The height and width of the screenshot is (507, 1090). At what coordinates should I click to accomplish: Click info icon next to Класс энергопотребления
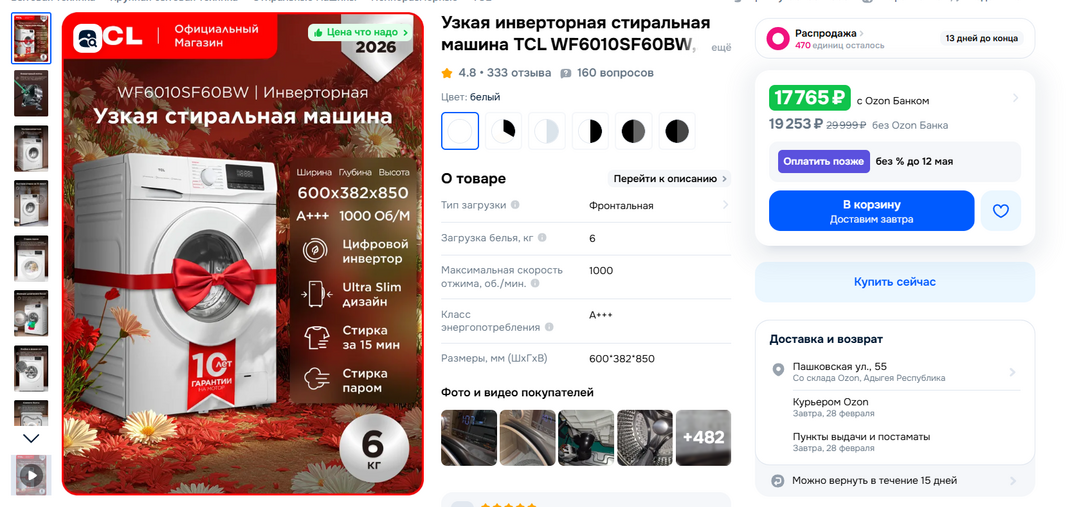coord(549,327)
